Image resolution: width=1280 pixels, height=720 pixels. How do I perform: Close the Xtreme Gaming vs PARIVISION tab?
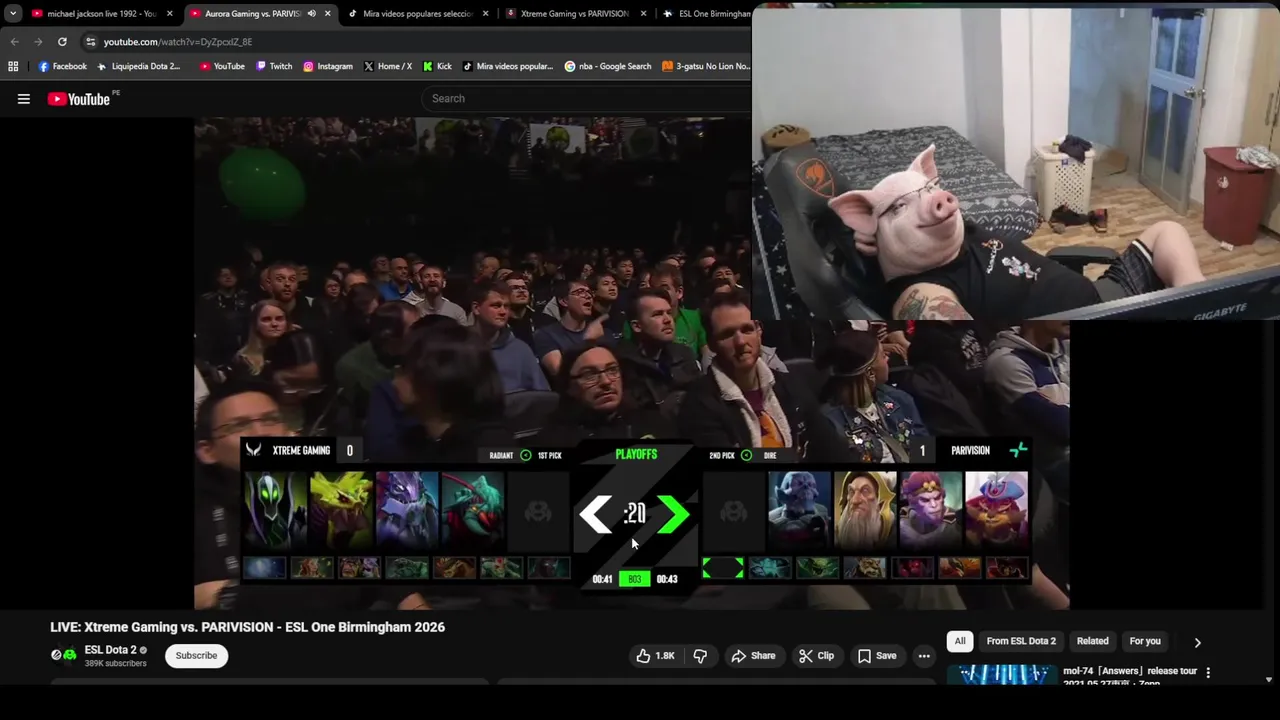point(643,14)
